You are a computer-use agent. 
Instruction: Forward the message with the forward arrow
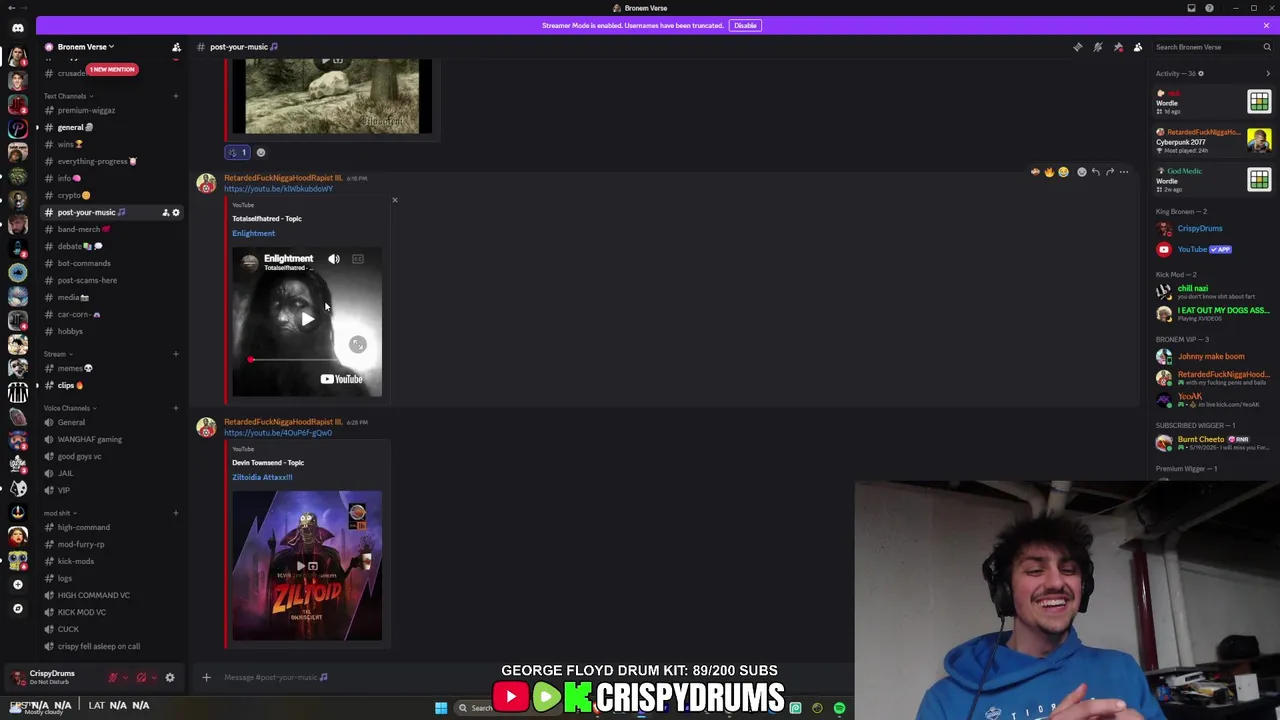click(1110, 172)
